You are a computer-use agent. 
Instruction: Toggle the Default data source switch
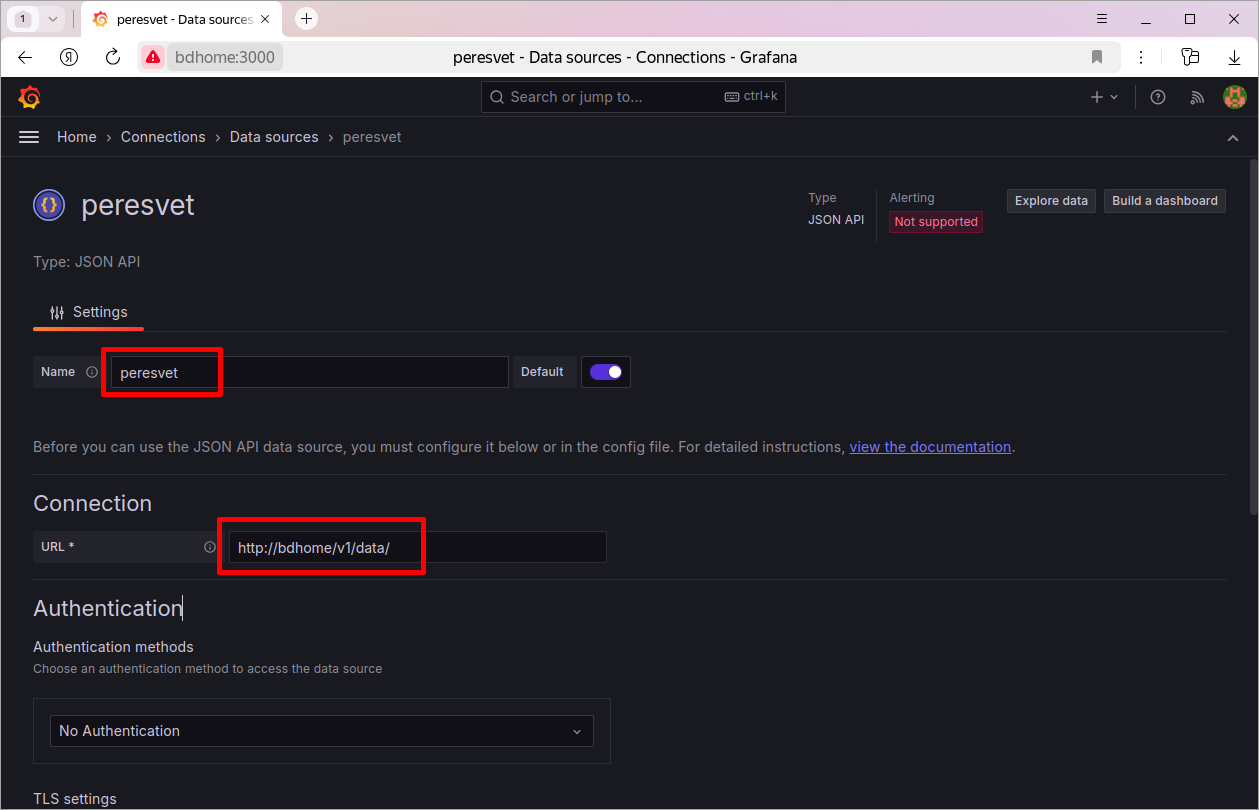pos(606,372)
